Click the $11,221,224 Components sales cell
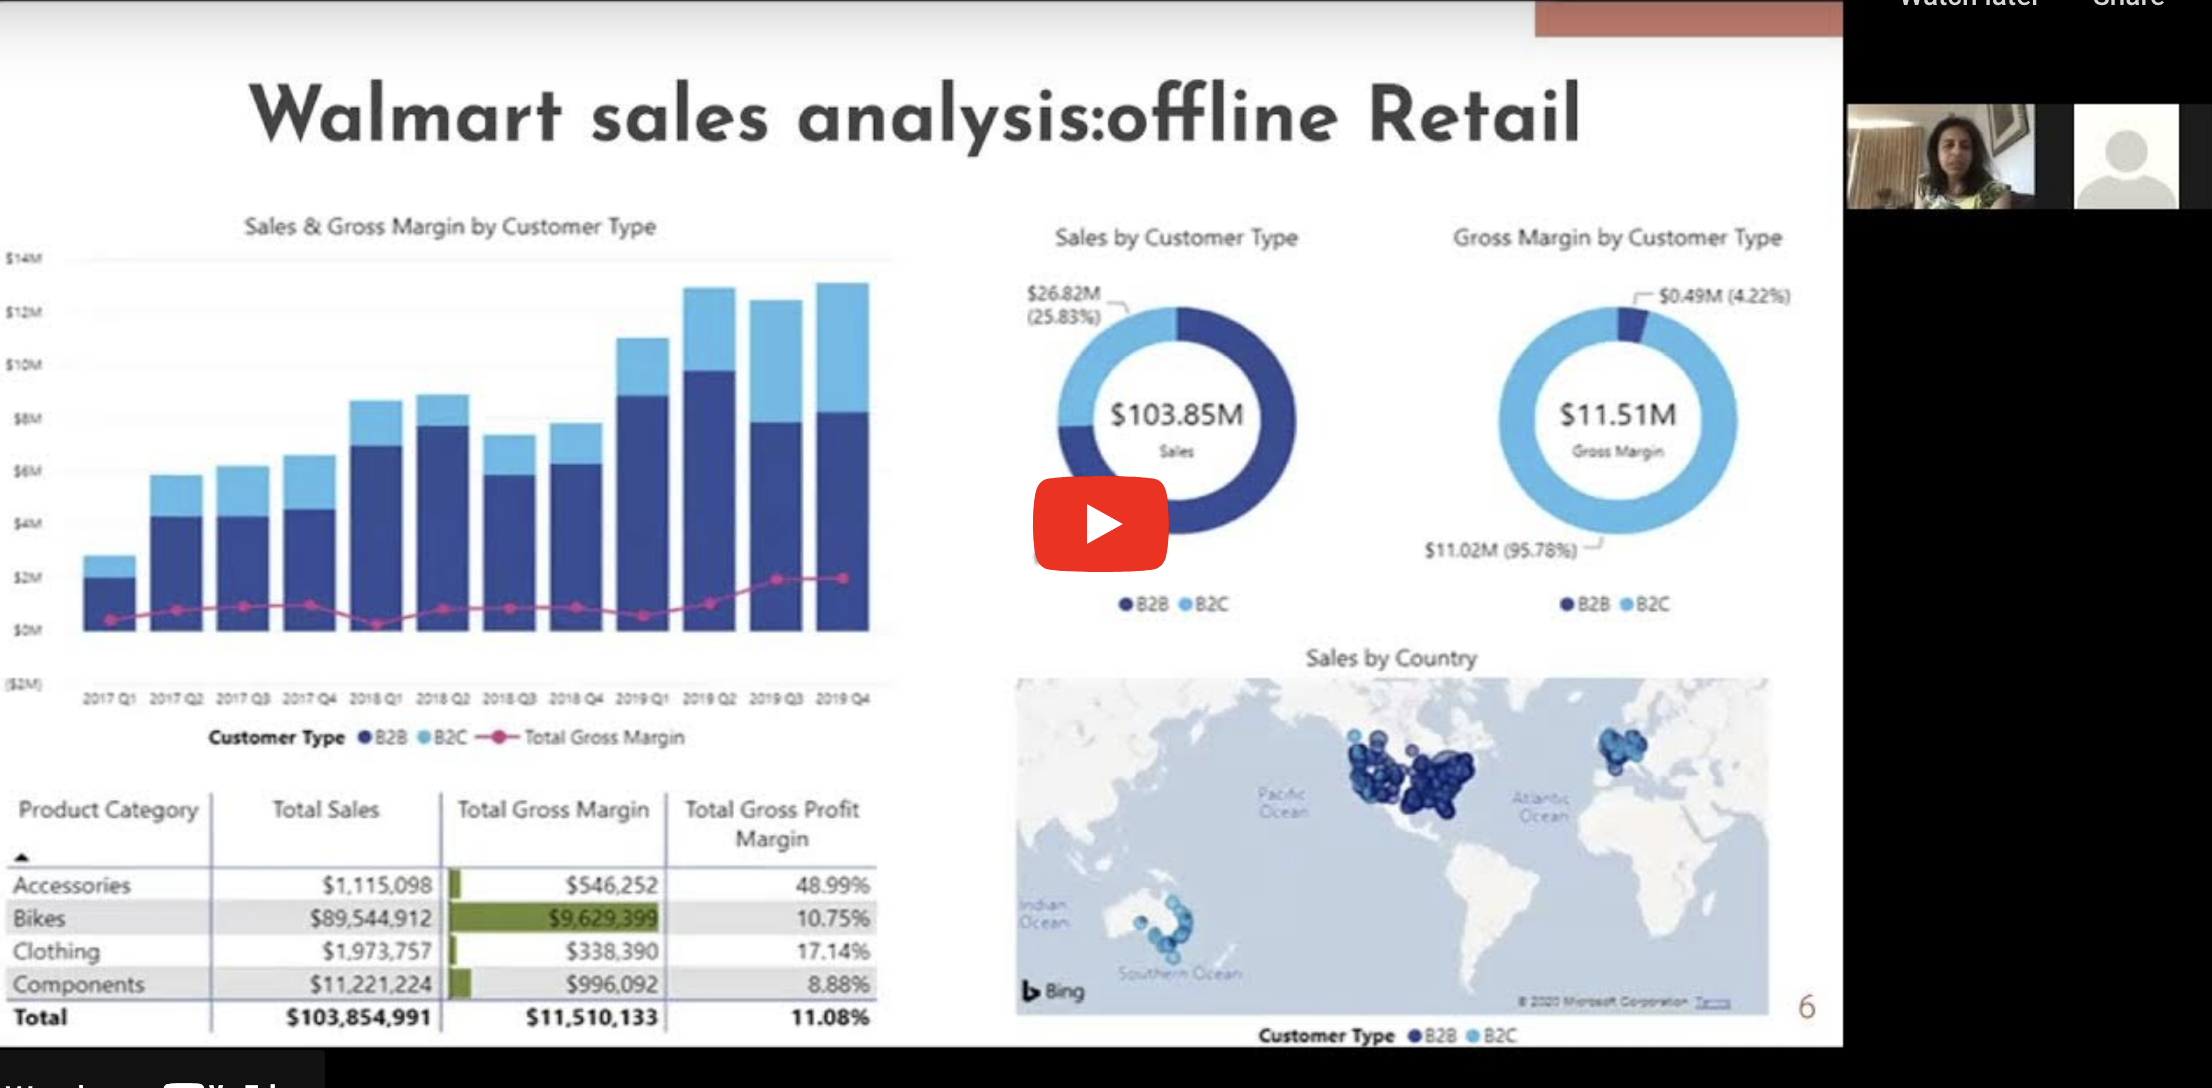The image size is (2212, 1088). pyautogui.click(x=370, y=984)
